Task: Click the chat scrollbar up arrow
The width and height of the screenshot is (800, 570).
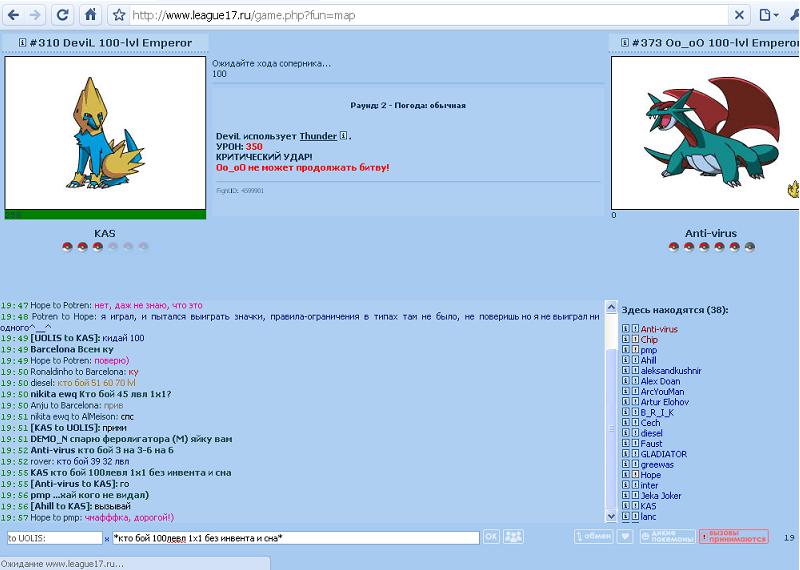Action: click(x=611, y=307)
